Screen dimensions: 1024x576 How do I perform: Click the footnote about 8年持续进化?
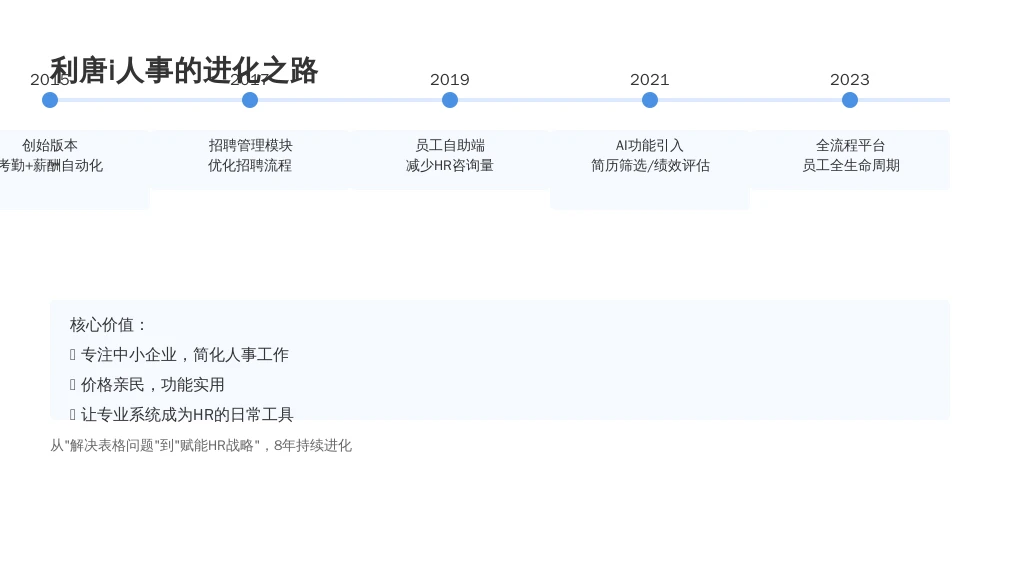(201, 445)
